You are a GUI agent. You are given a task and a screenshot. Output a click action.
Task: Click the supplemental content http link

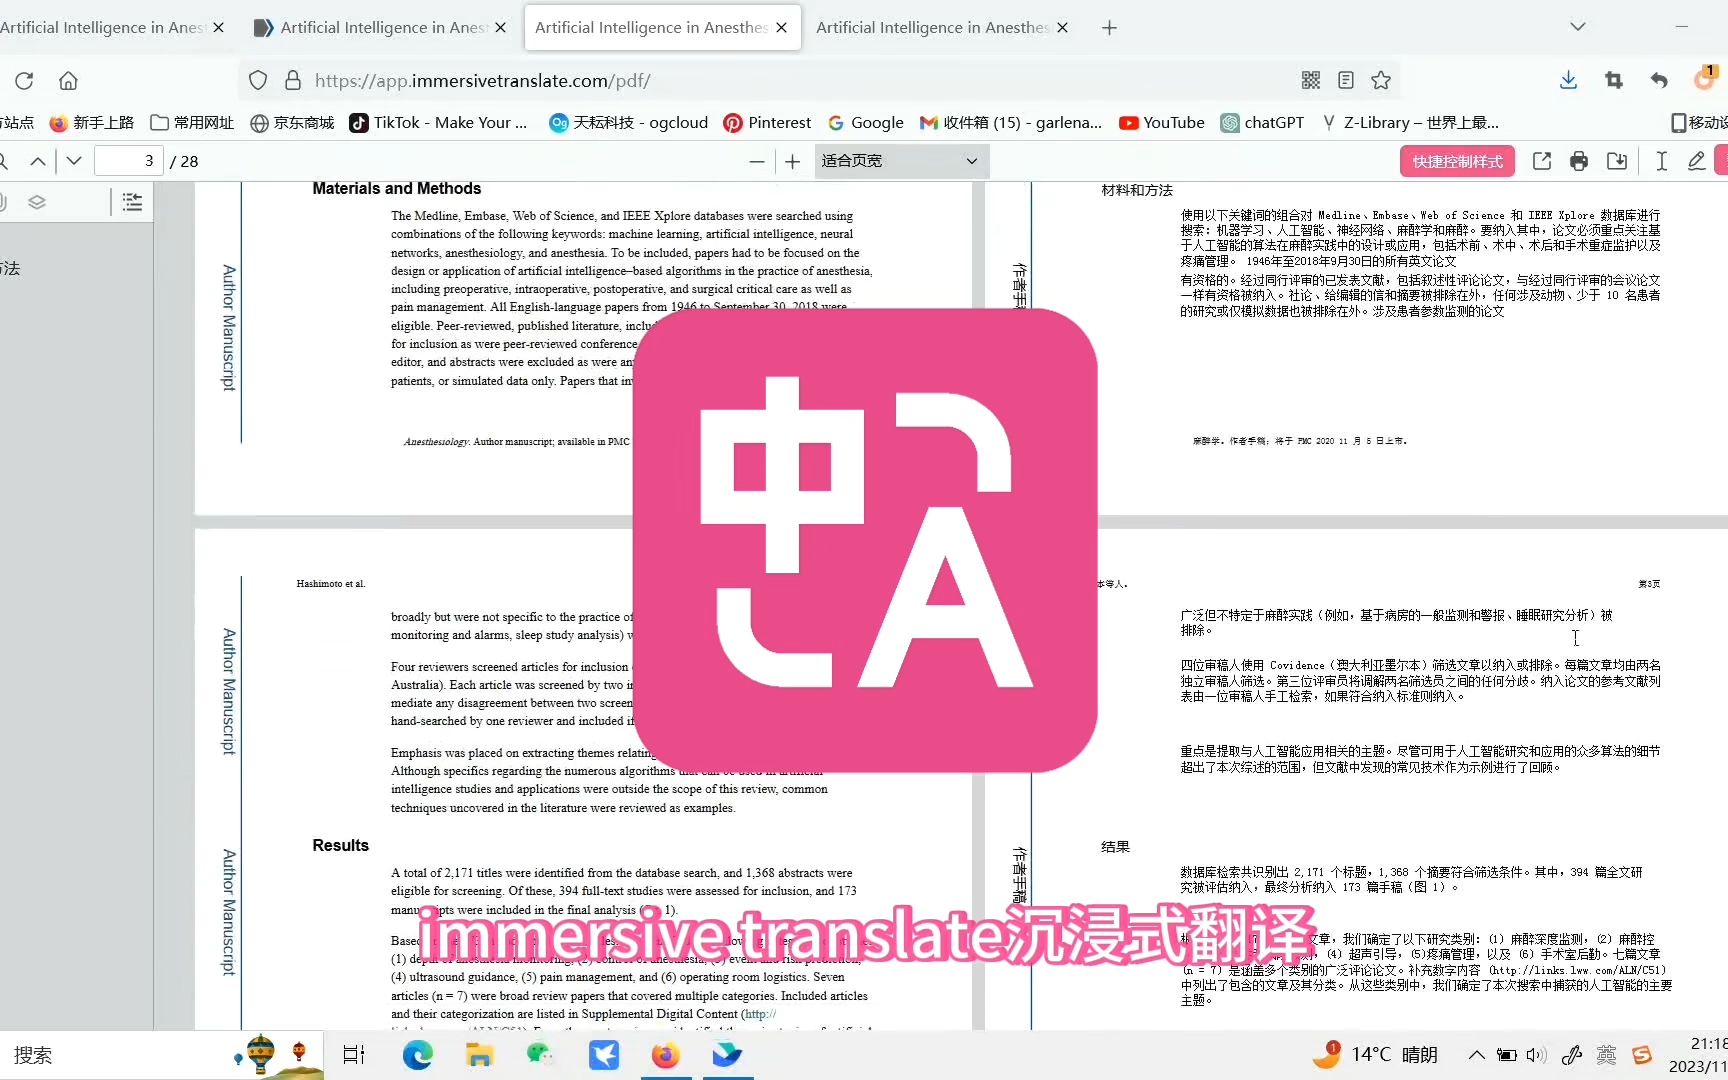pyautogui.click(x=760, y=1014)
